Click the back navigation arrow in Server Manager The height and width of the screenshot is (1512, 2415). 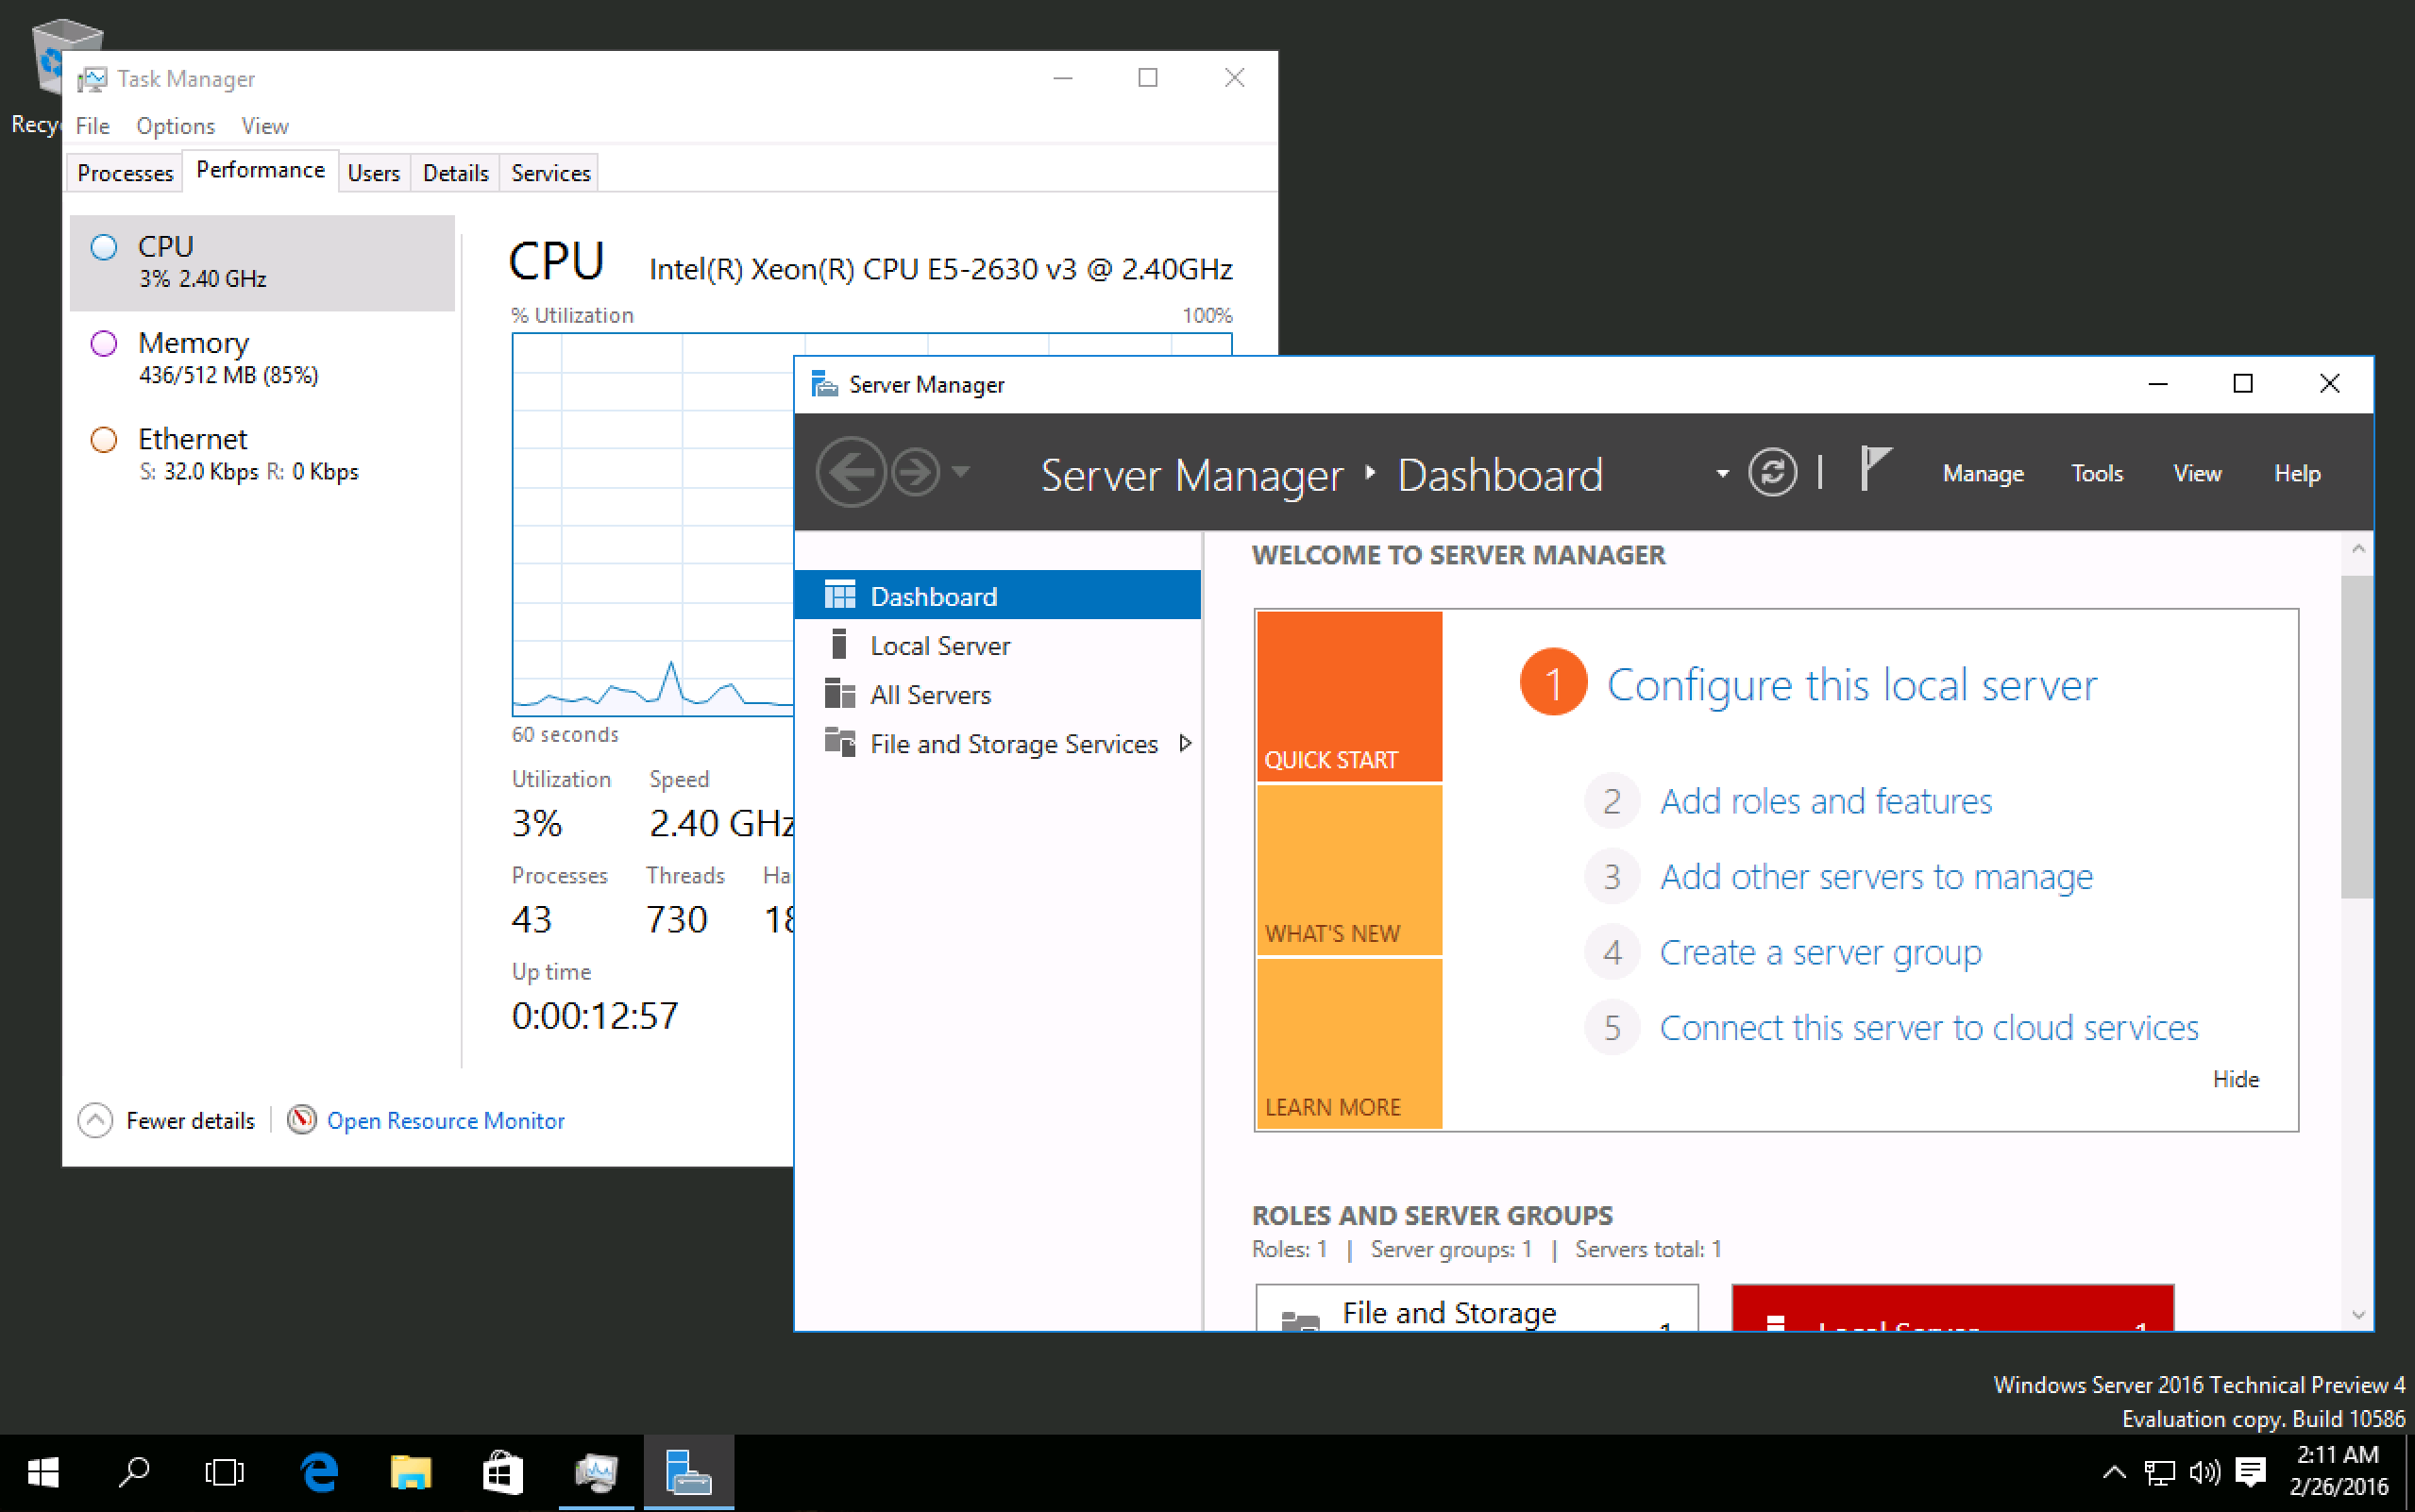click(853, 472)
